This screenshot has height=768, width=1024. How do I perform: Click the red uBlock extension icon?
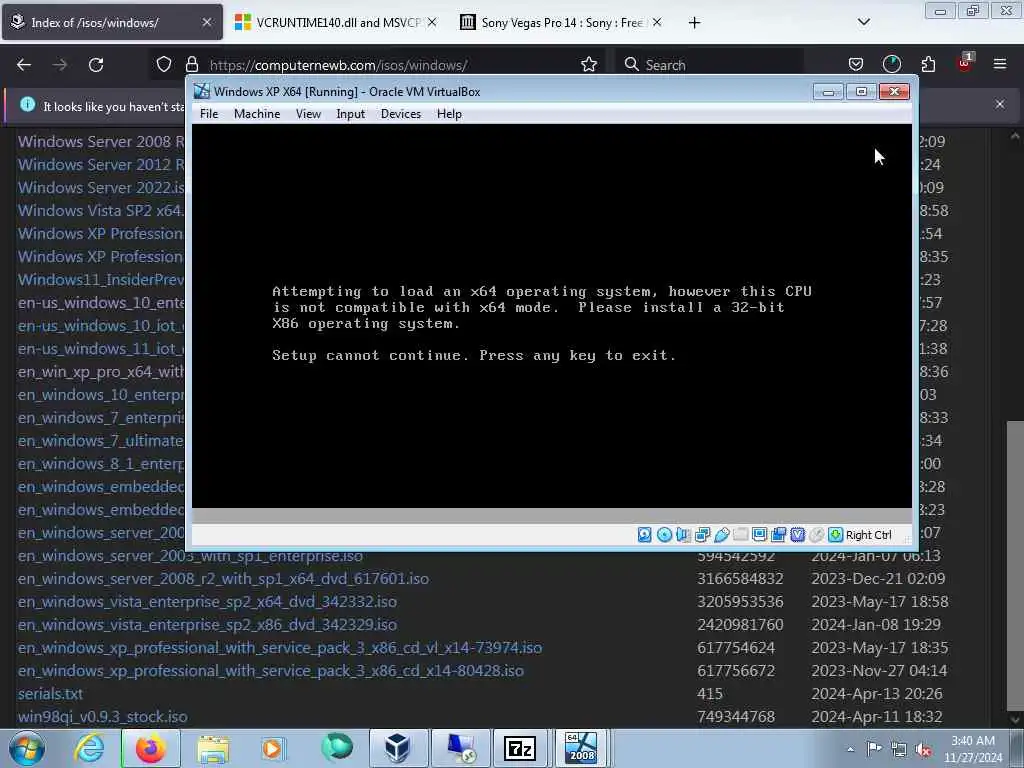coord(965,63)
